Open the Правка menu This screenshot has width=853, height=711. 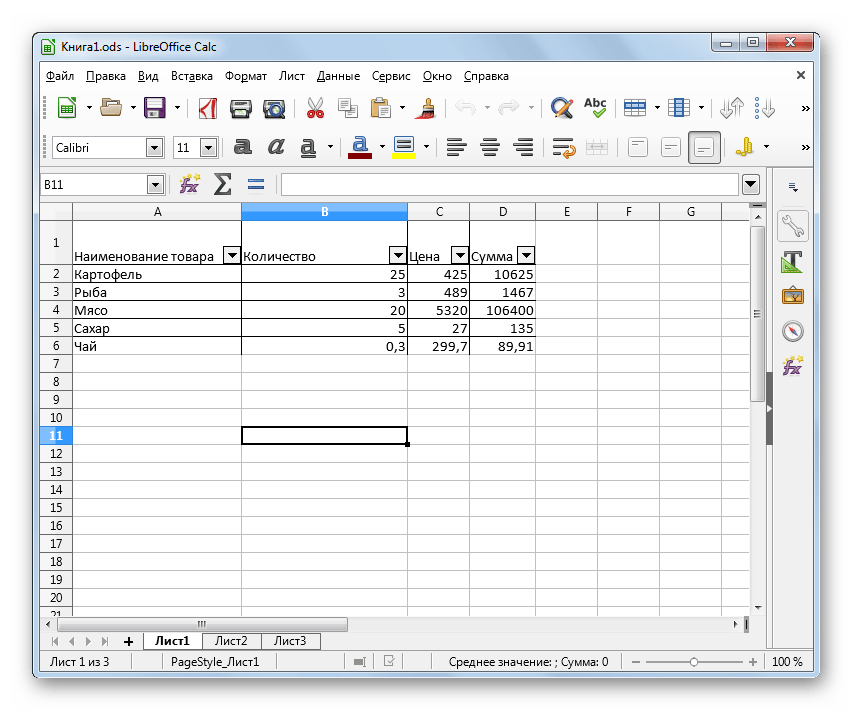tap(106, 76)
